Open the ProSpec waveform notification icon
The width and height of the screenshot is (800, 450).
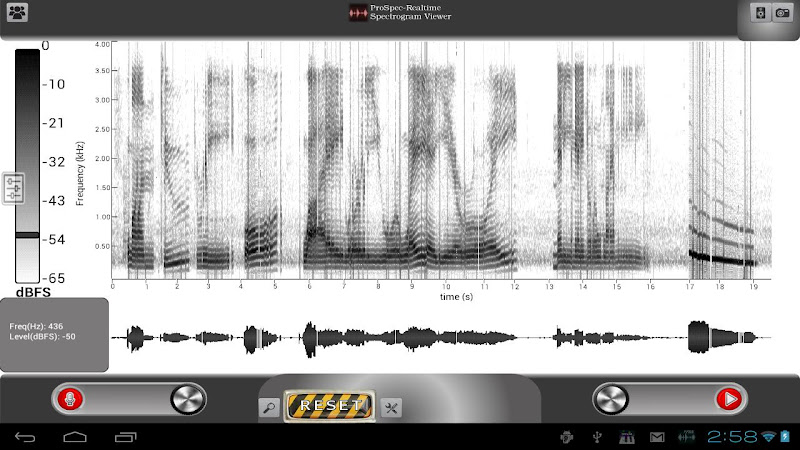[x=686, y=437]
